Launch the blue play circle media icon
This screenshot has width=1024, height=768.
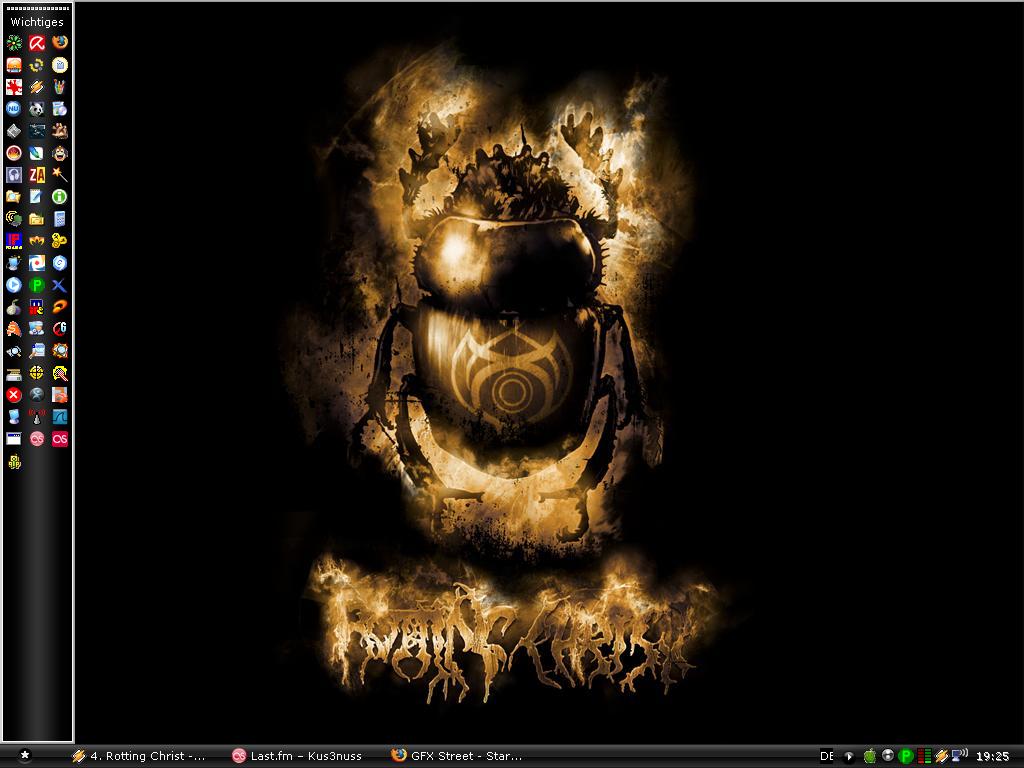14,285
